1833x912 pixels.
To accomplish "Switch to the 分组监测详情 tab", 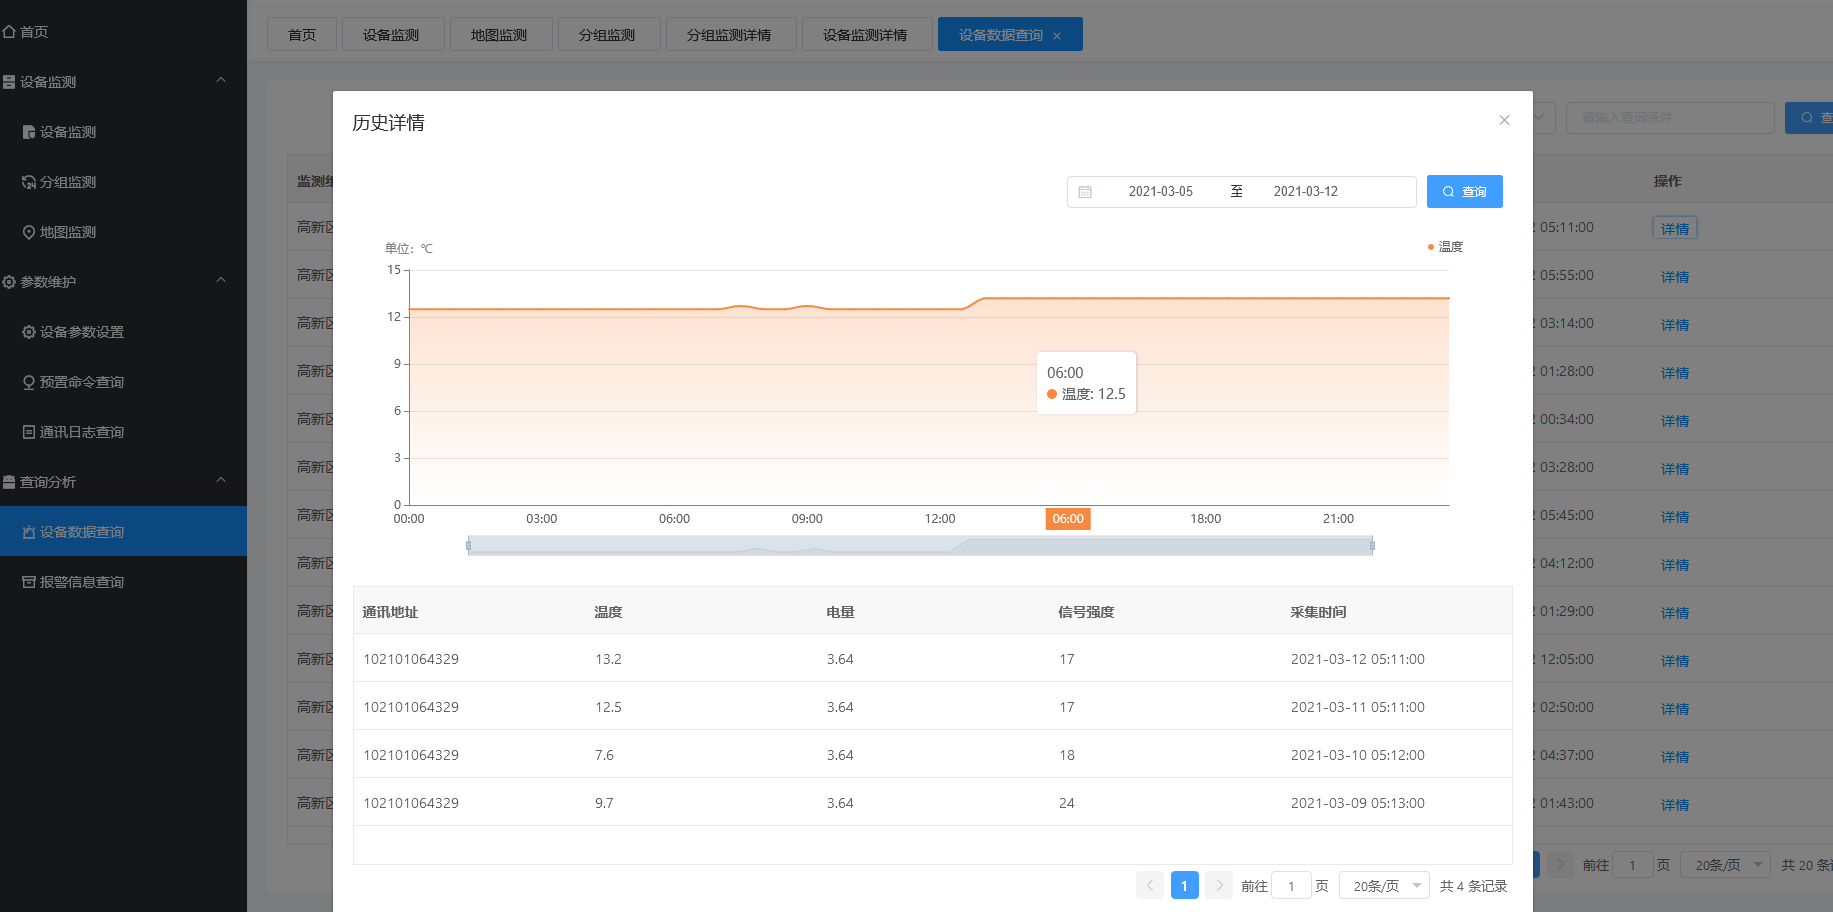I will 729,35.
